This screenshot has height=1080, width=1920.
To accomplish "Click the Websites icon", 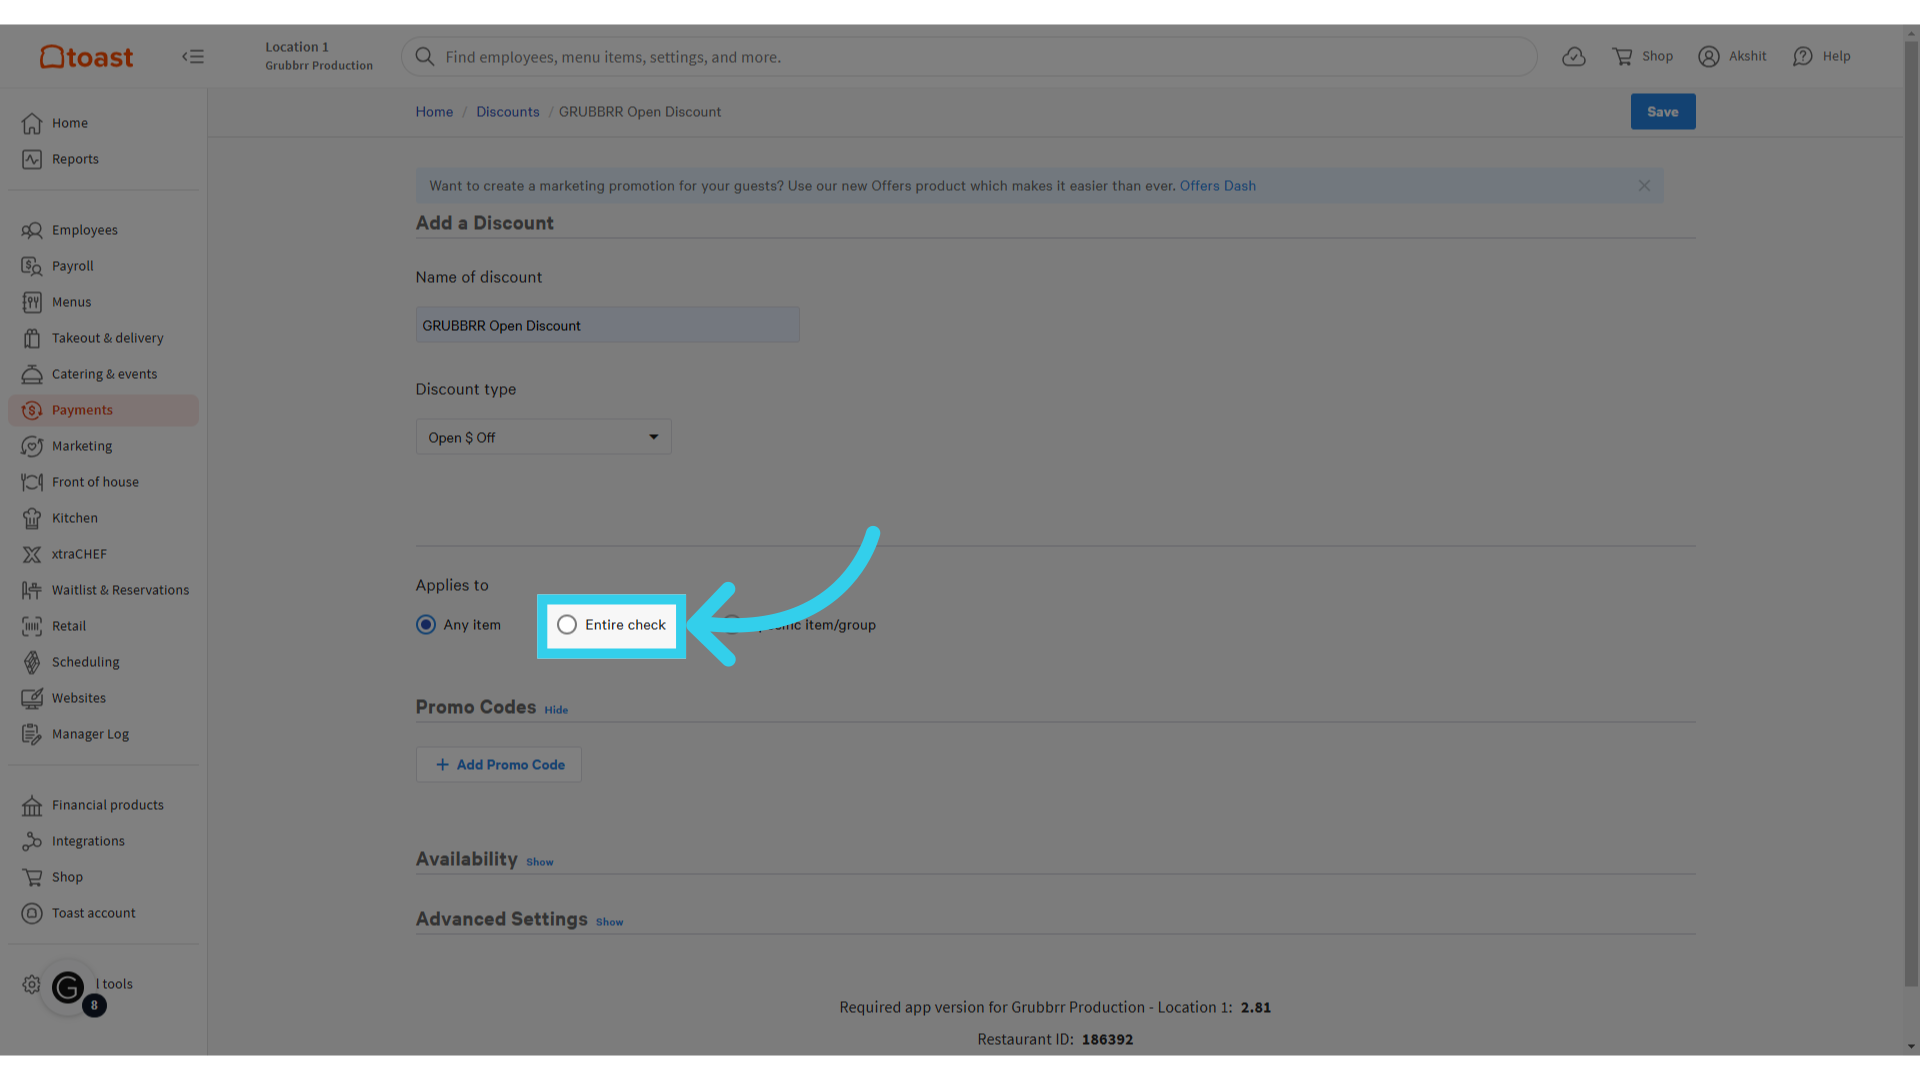I will coord(32,698).
